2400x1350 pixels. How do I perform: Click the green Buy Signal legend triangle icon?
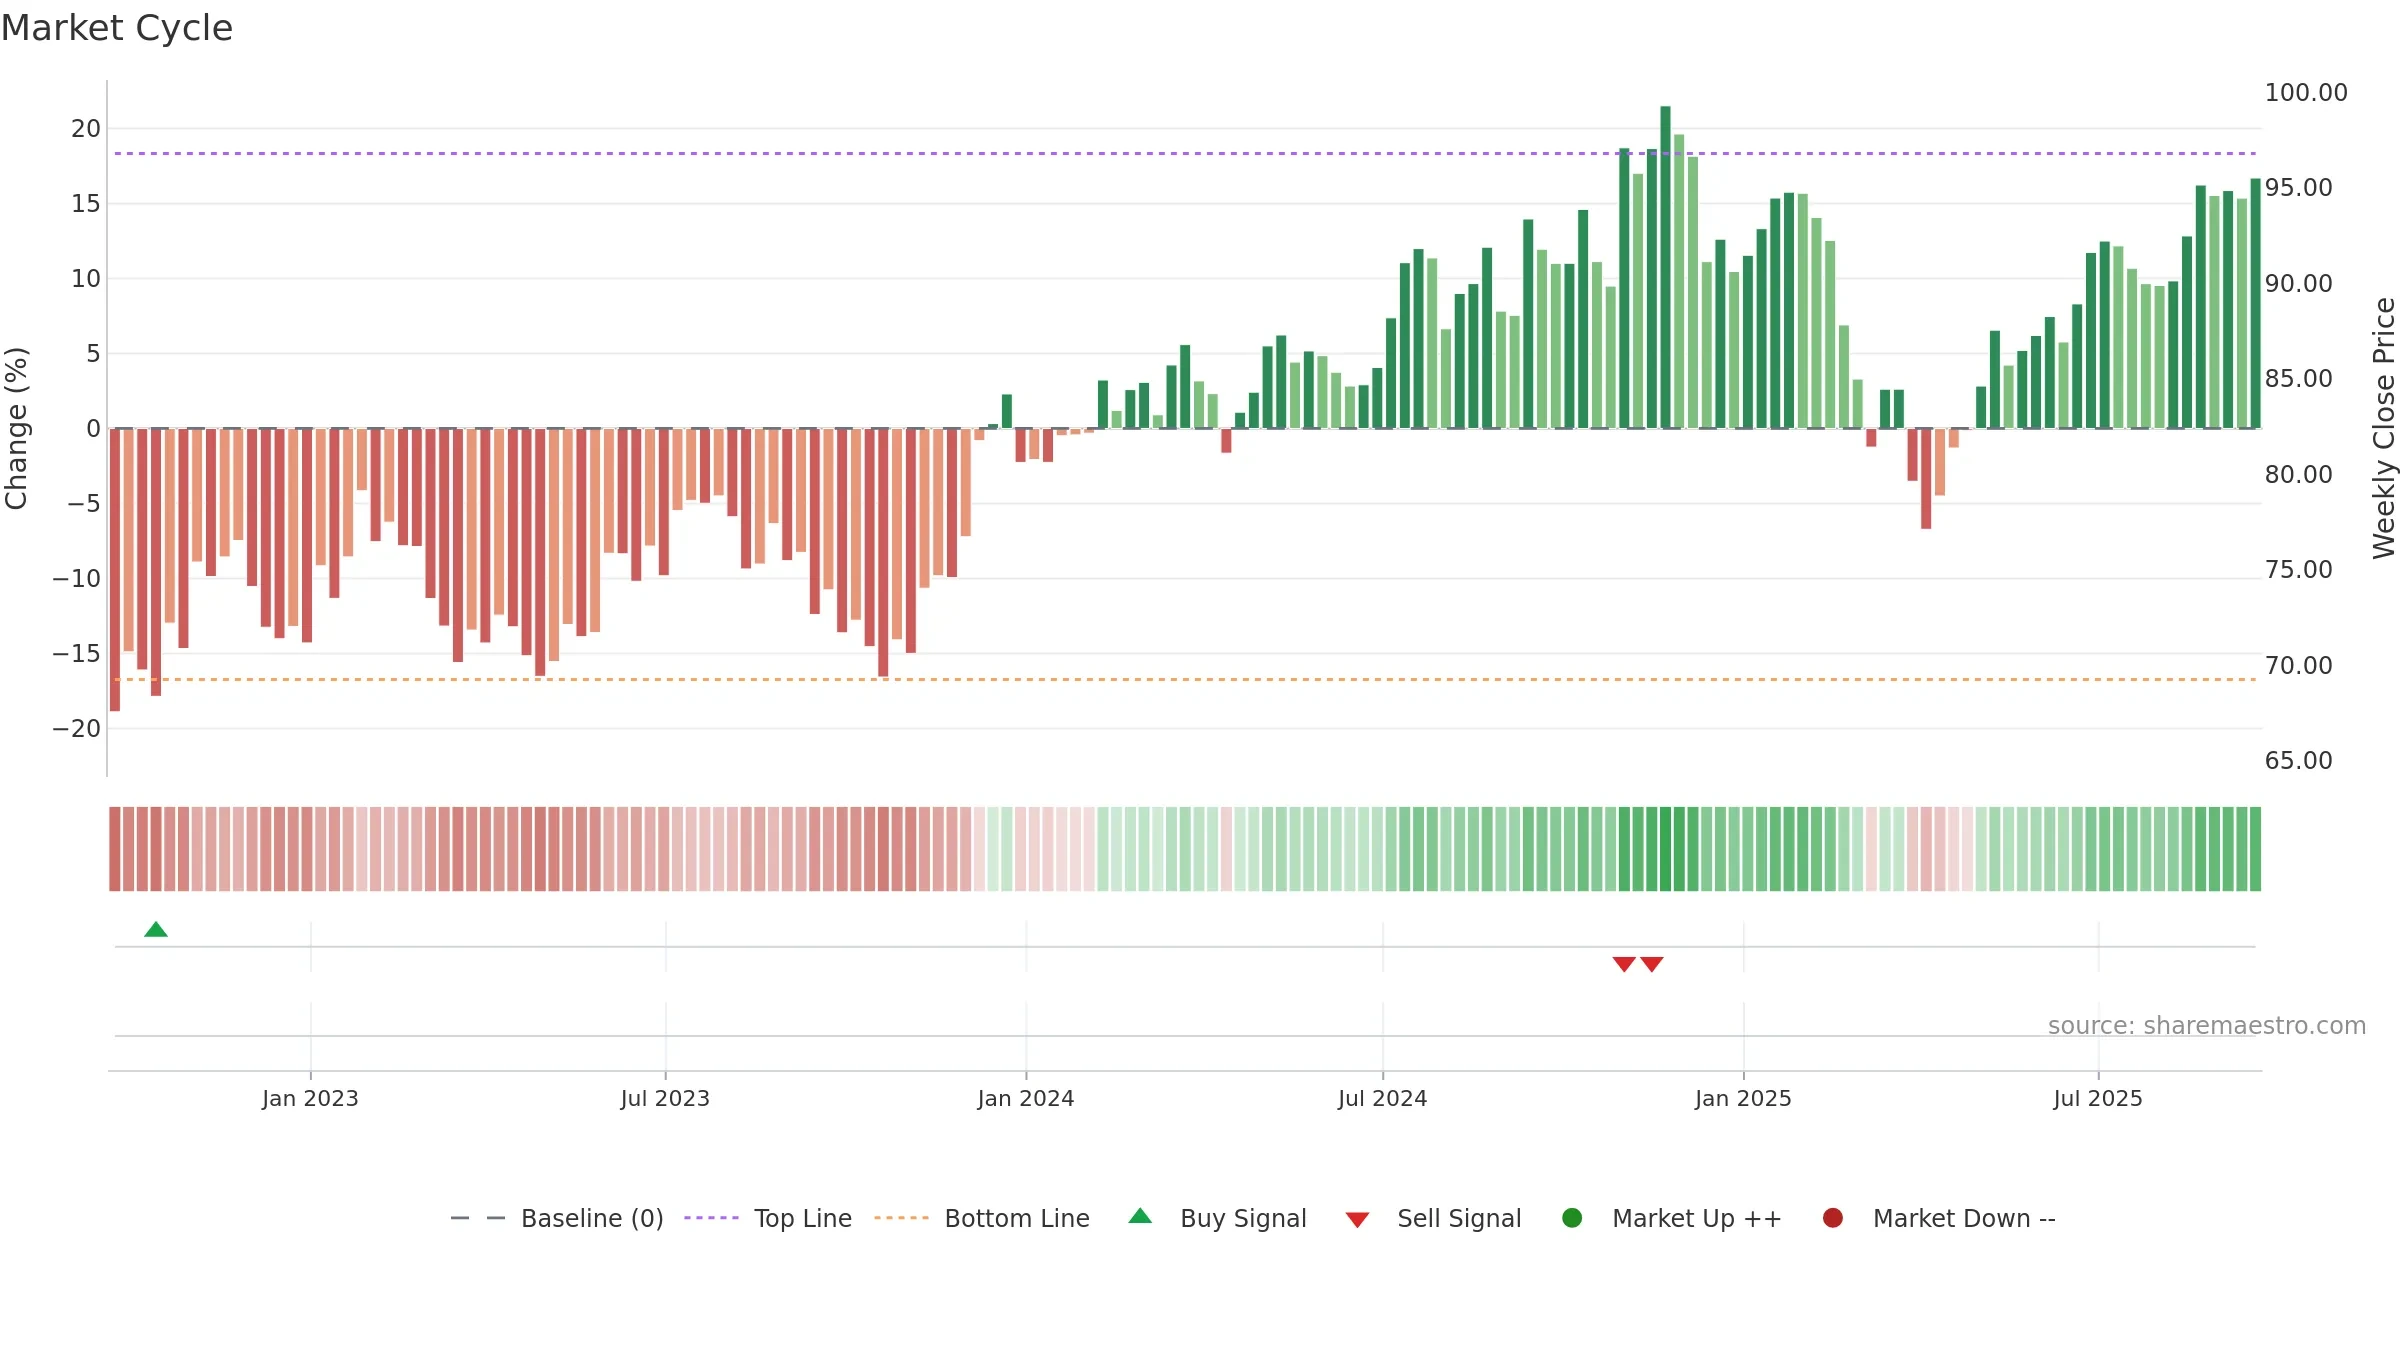pos(1140,1217)
